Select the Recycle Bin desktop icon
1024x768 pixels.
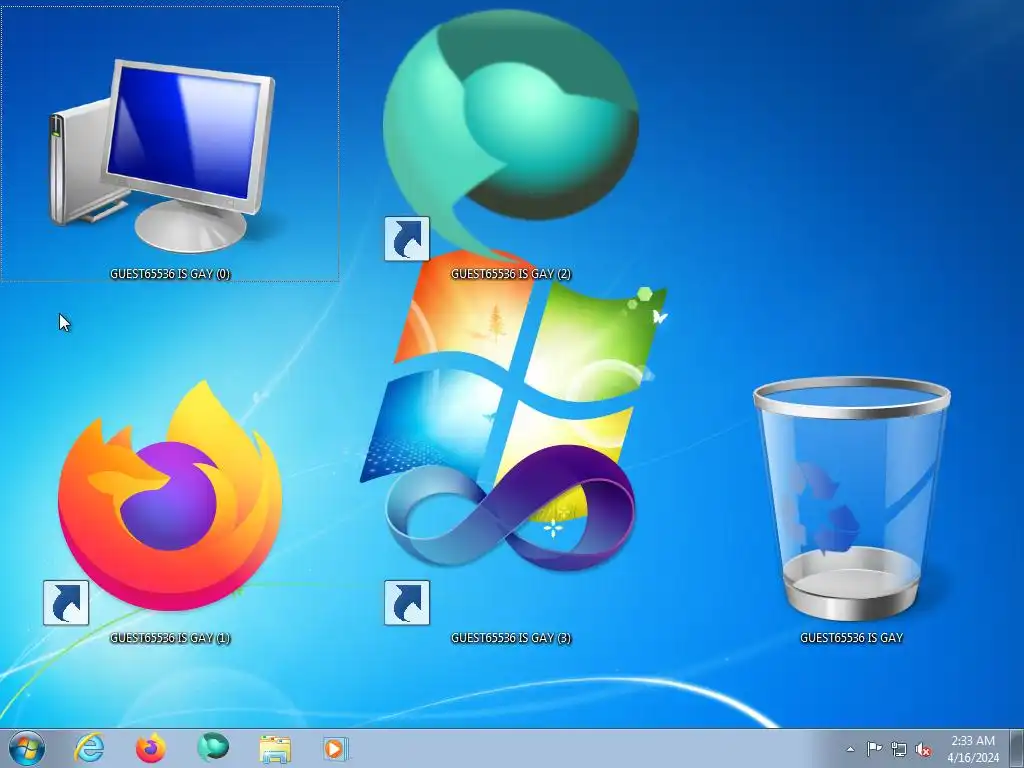pos(852,498)
